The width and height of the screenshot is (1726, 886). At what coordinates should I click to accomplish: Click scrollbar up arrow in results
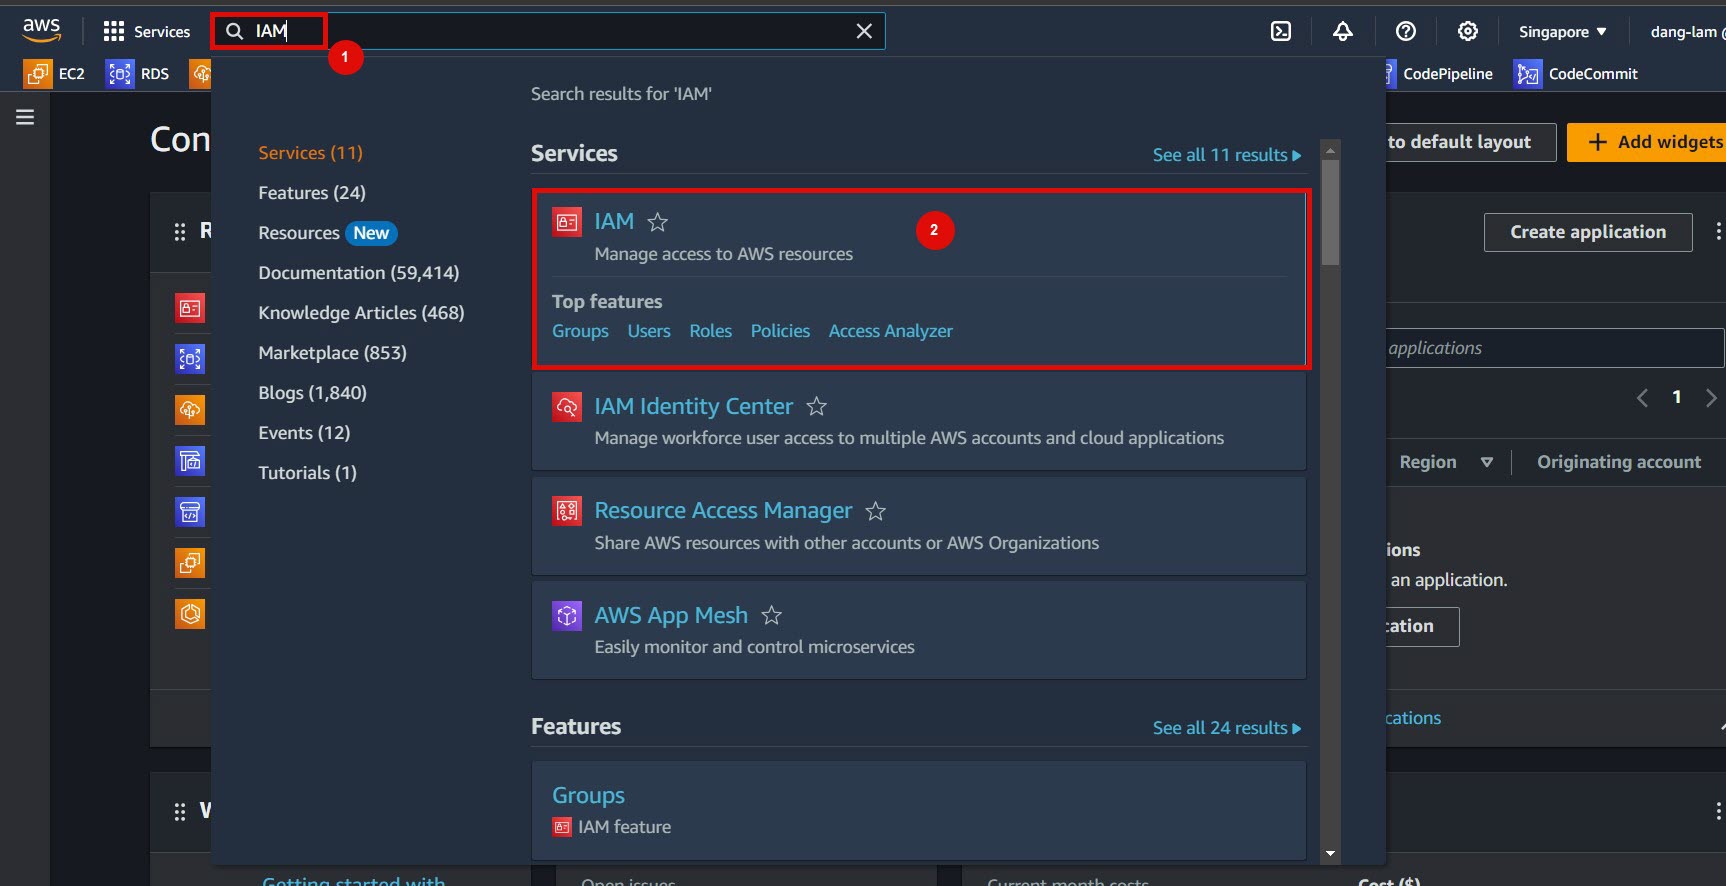[1330, 151]
